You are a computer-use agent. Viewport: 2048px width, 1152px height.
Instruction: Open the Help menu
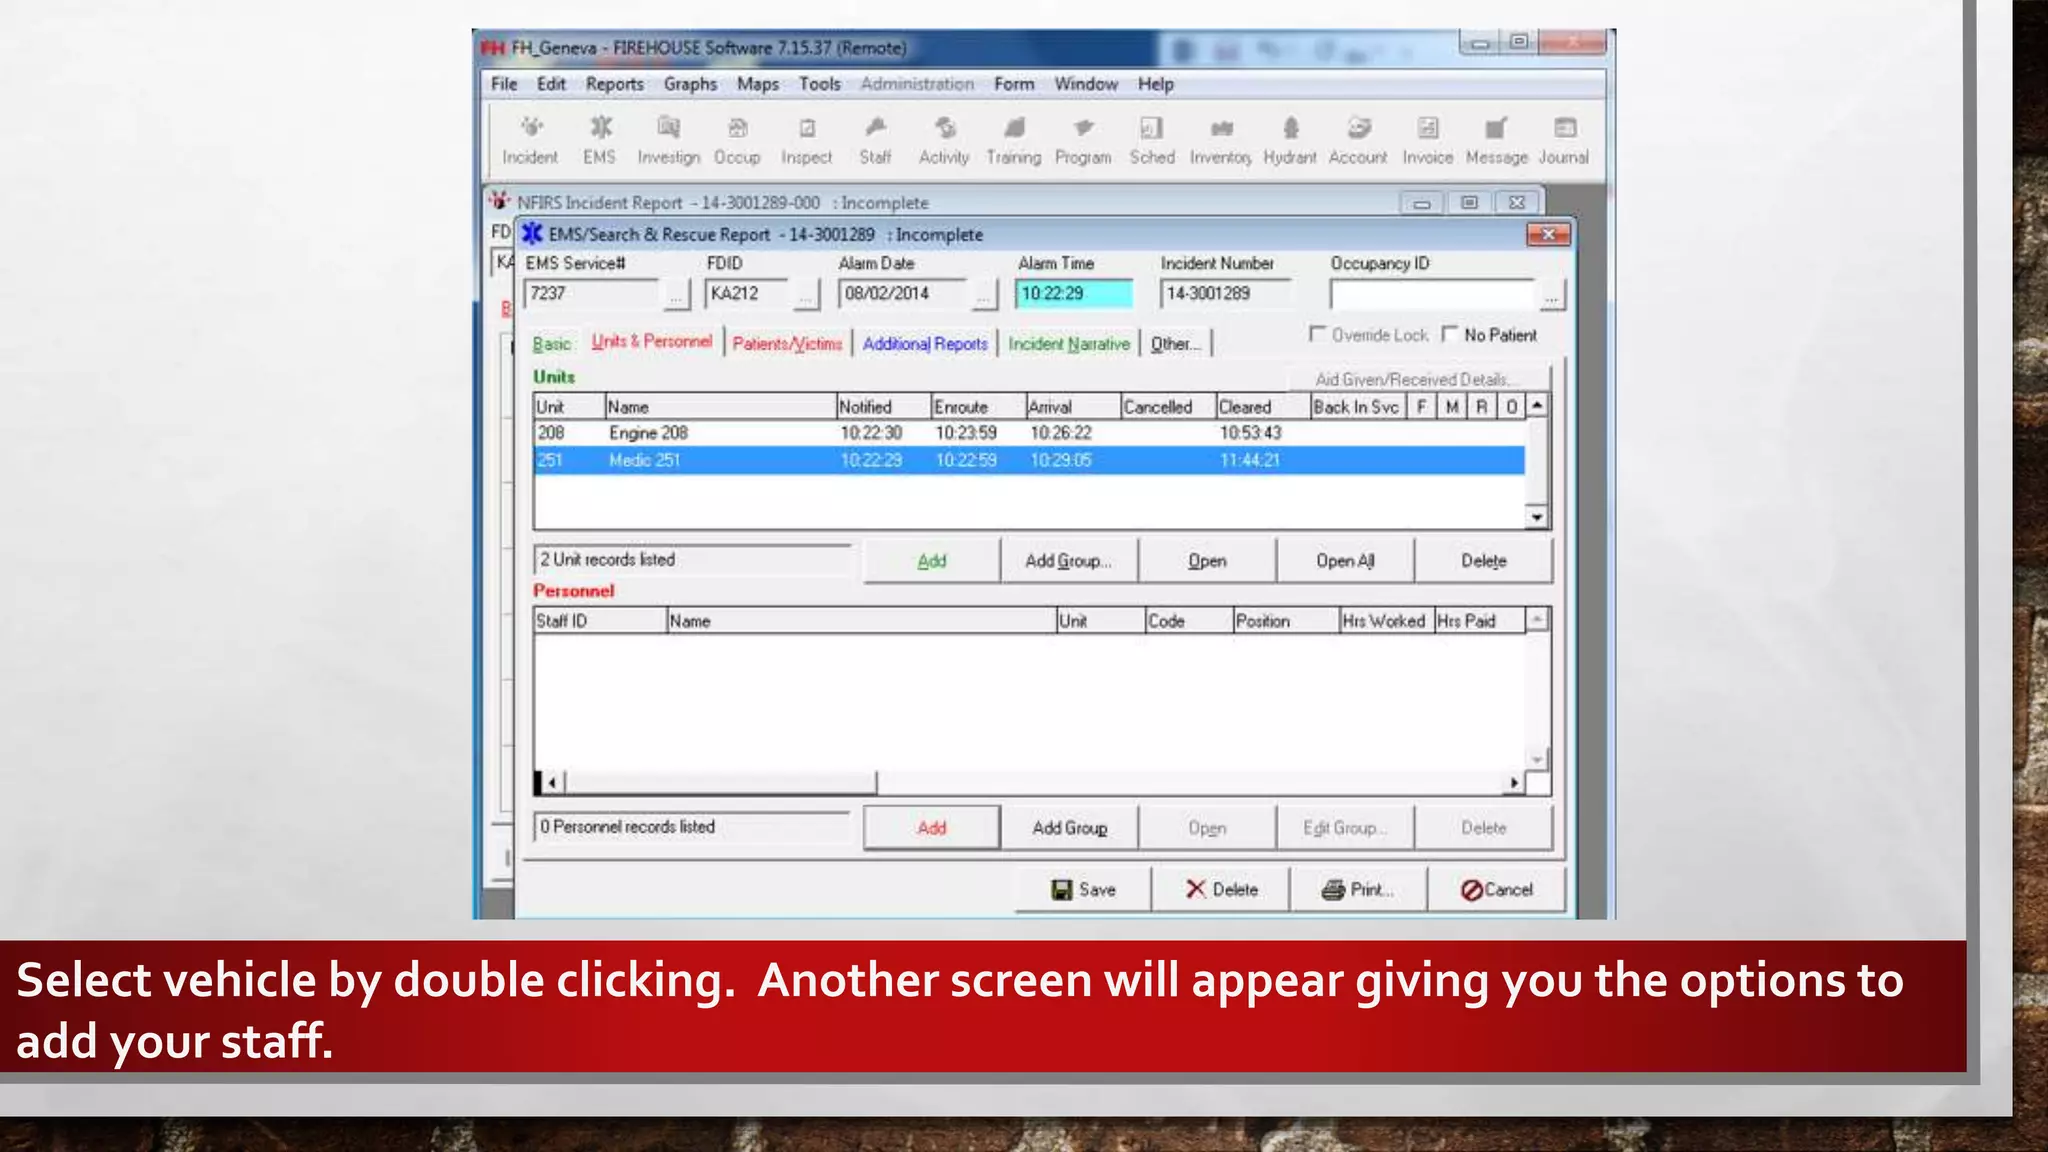1156,84
